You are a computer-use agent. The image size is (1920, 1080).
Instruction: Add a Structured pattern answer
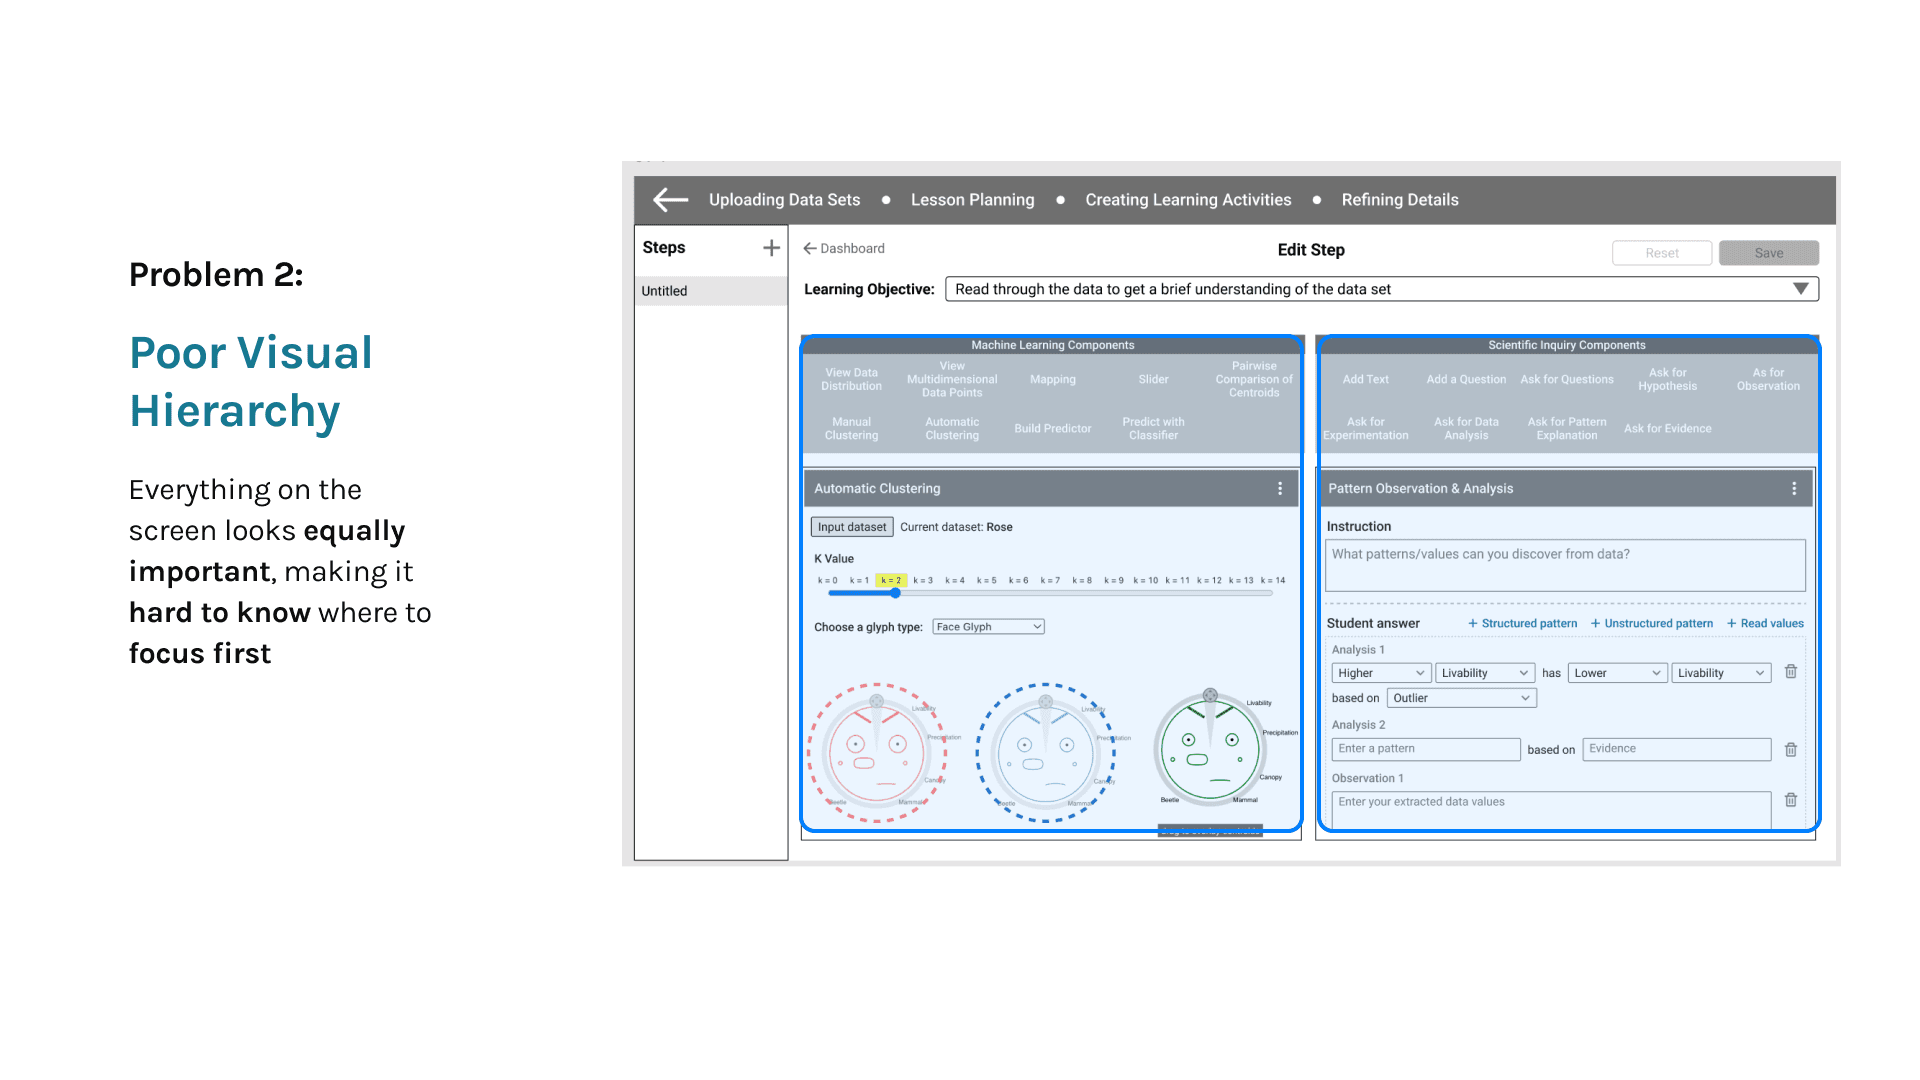coord(1522,623)
